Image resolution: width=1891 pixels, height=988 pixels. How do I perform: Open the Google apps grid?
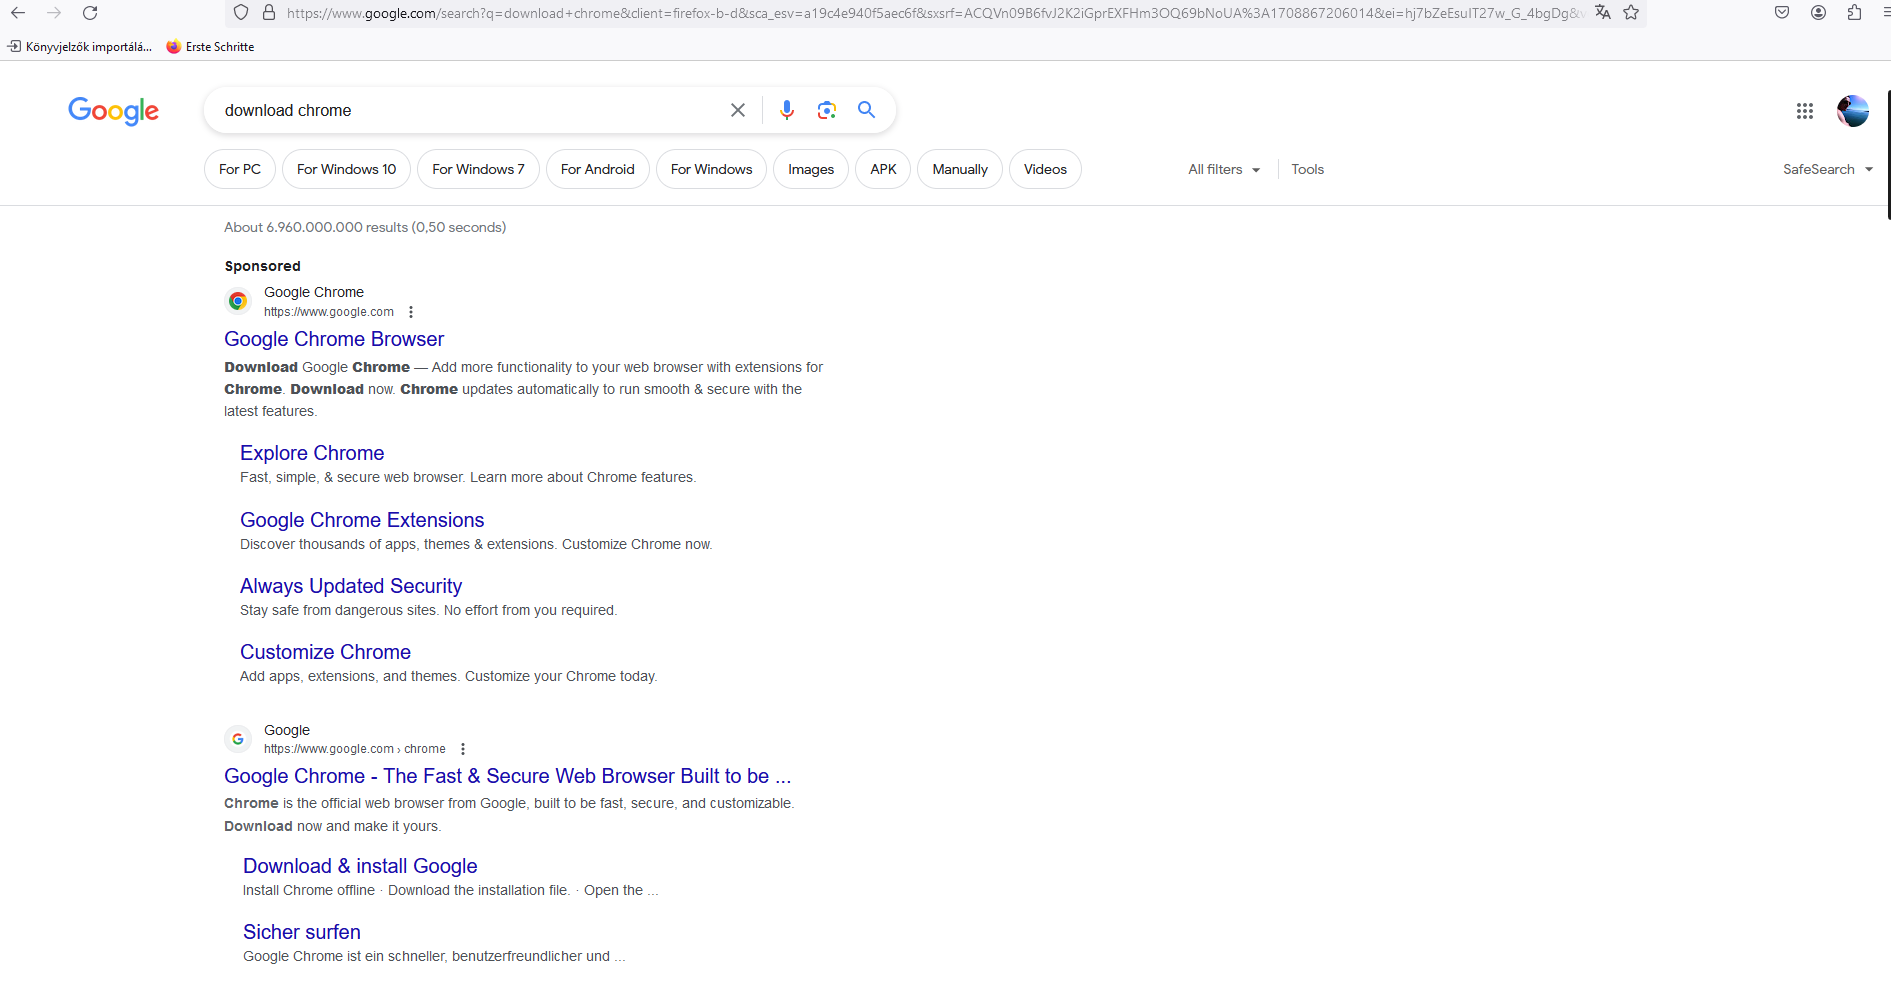click(x=1804, y=111)
